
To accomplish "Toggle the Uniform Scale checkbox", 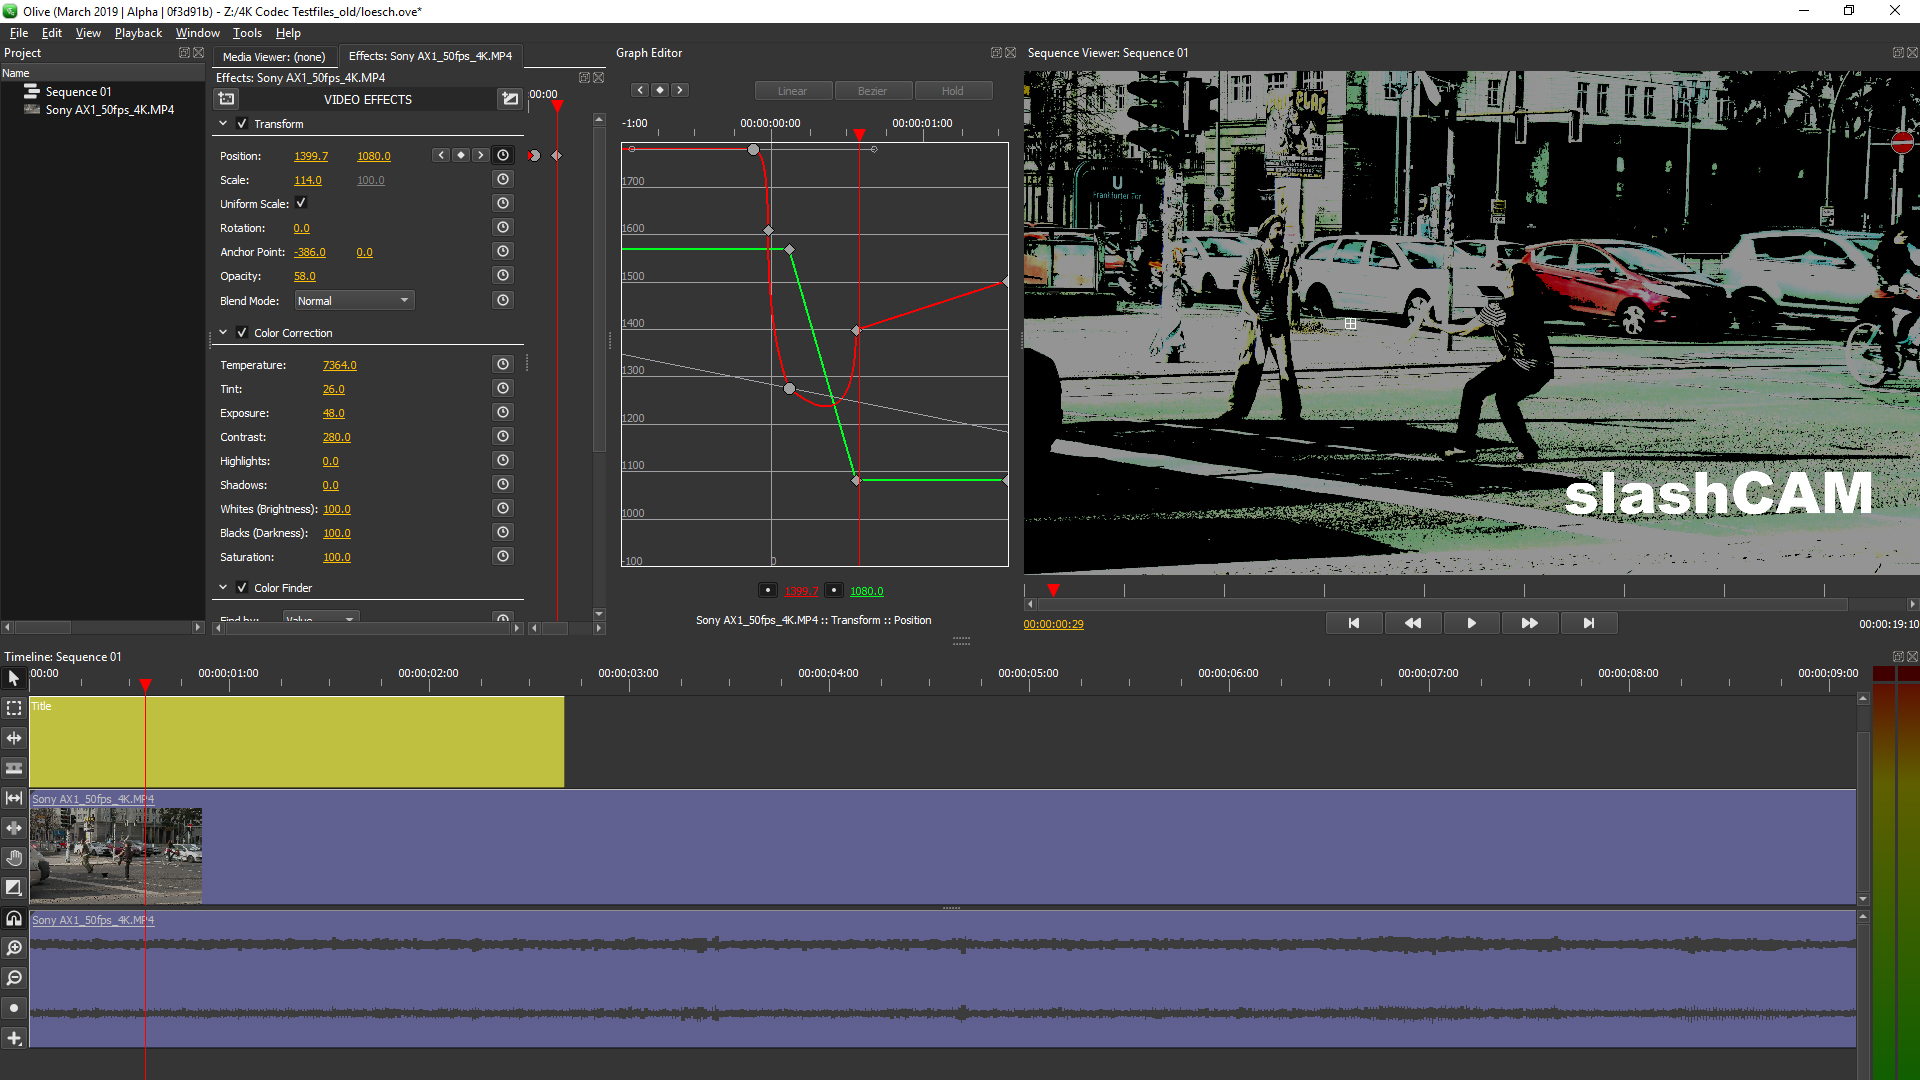I will coord(301,203).
